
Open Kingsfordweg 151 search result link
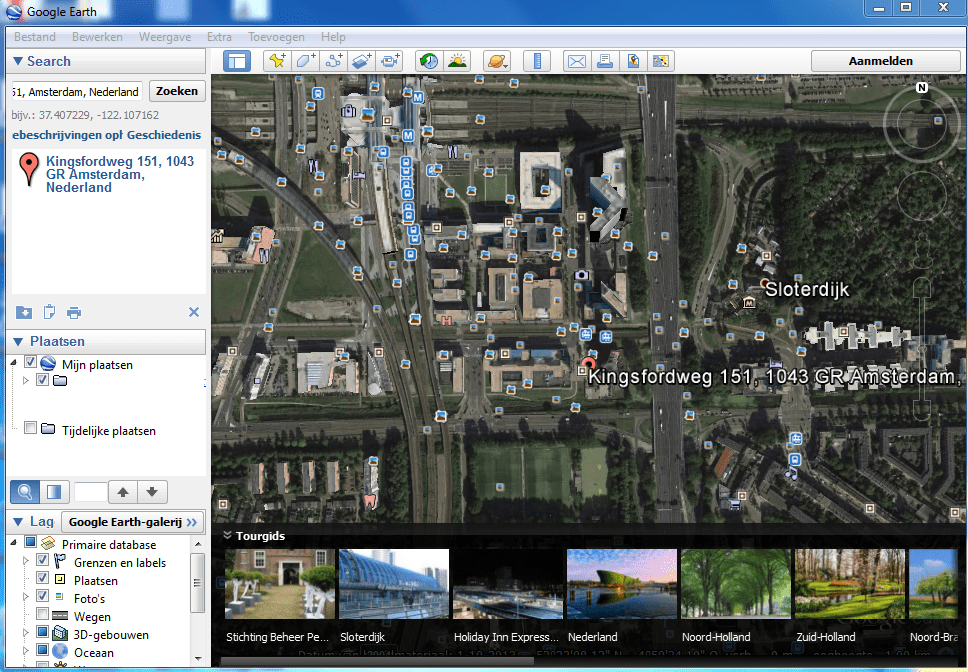[x=120, y=174]
